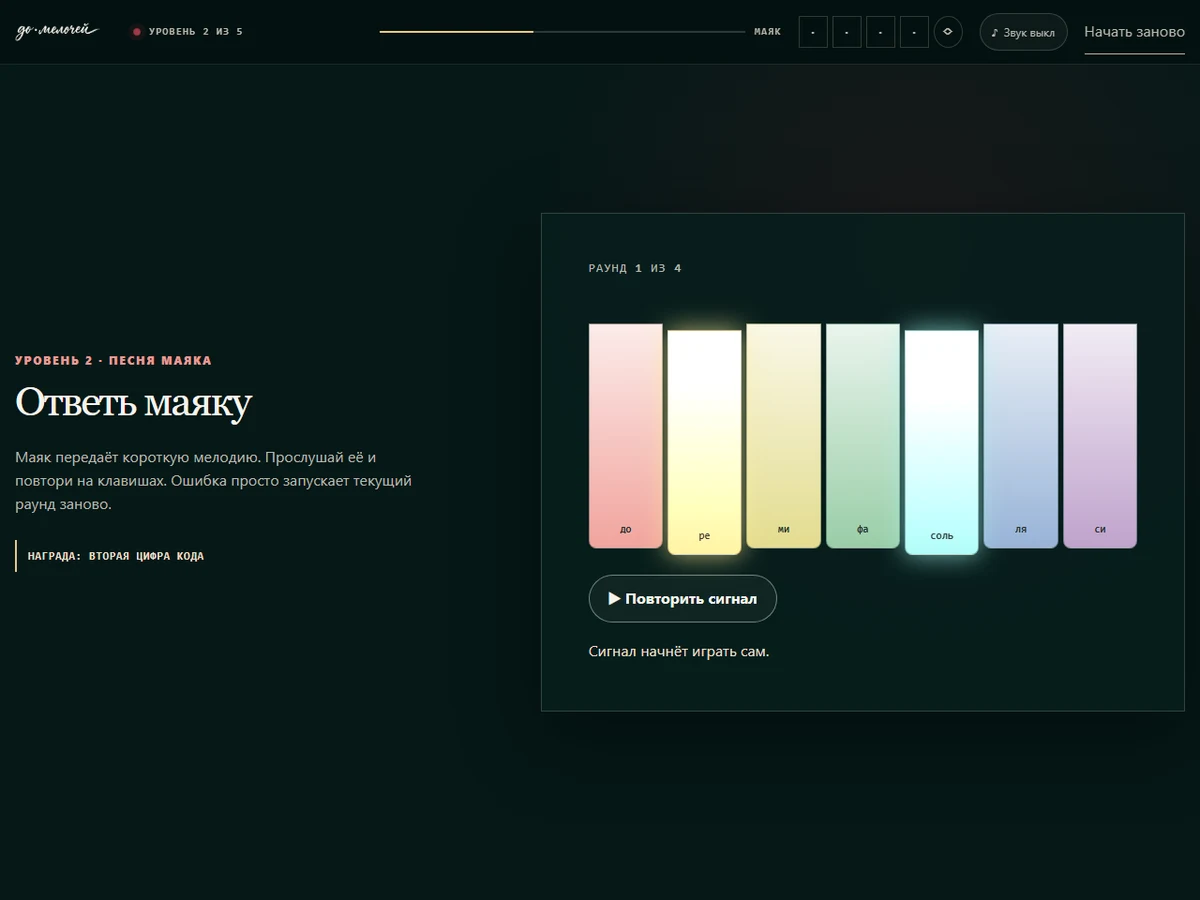Click the second code digit slot
Screen dimensions: 1200x900
point(847,32)
